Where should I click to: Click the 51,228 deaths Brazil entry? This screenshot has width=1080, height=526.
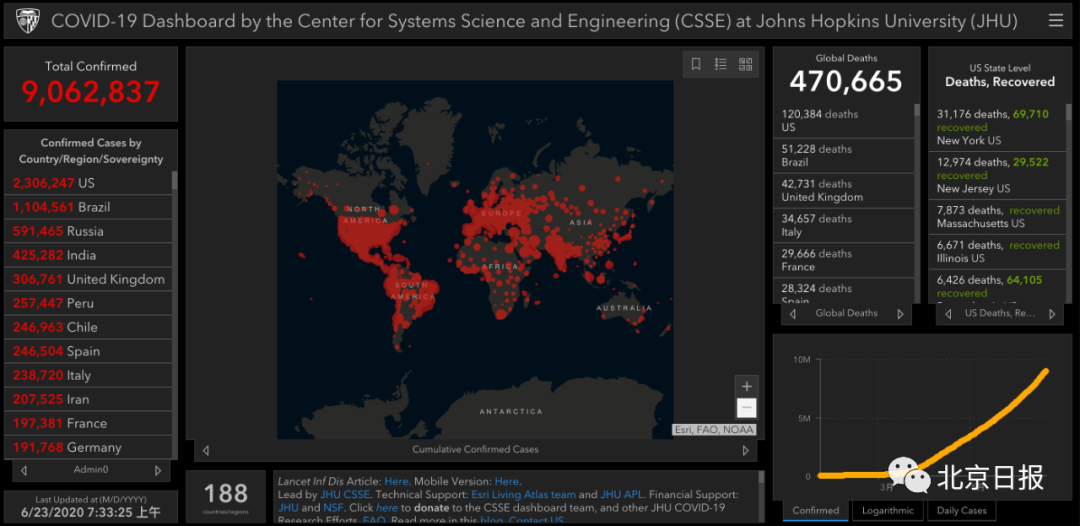click(844, 156)
